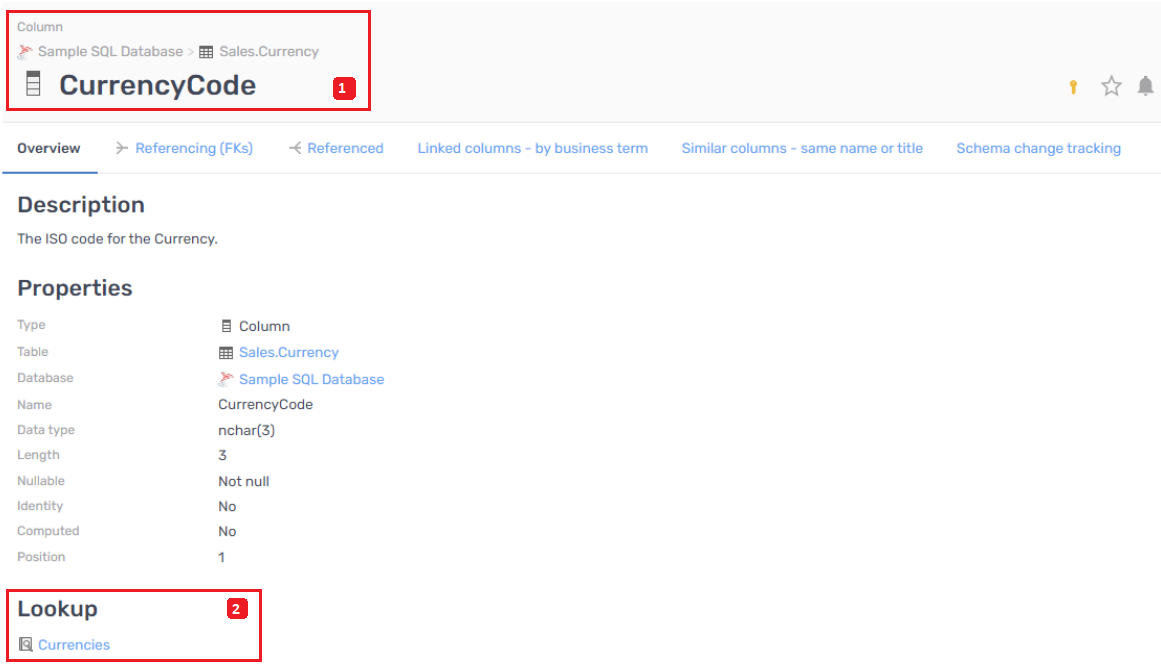Toggle the star favorite icon
Screen dimensions: 1161x667
pyautogui.click(x=1111, y=87)
